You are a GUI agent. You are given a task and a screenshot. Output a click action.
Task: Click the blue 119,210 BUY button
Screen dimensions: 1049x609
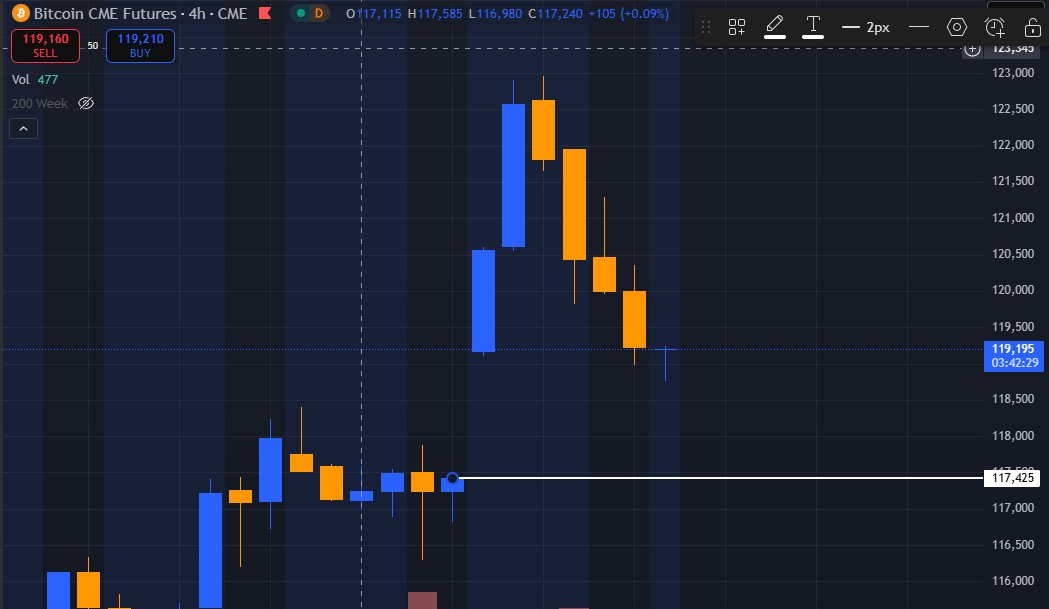pos(140,46)
